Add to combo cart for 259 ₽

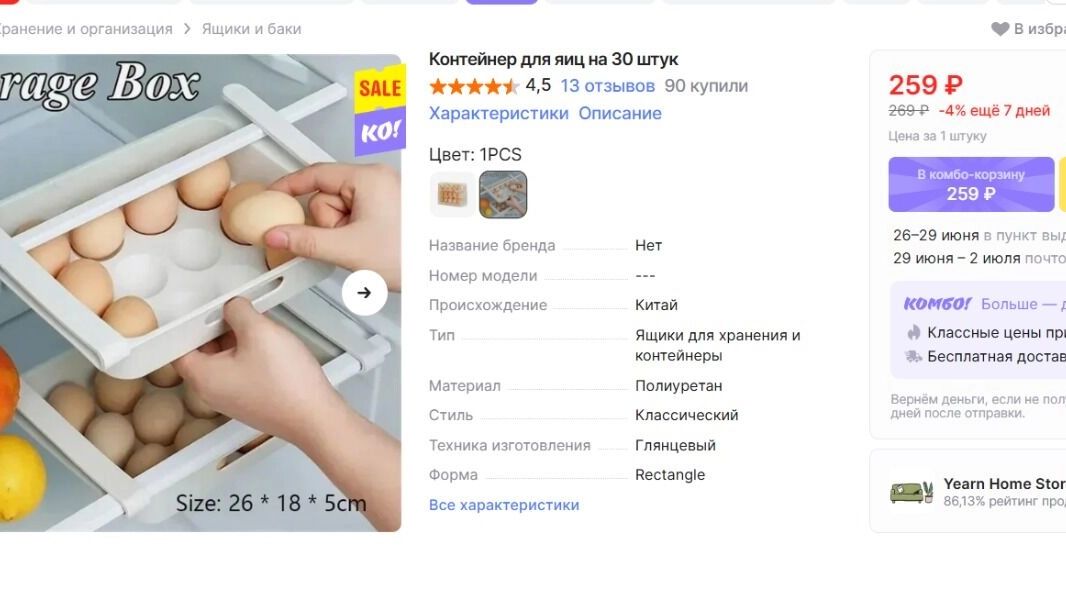point(971,185)
